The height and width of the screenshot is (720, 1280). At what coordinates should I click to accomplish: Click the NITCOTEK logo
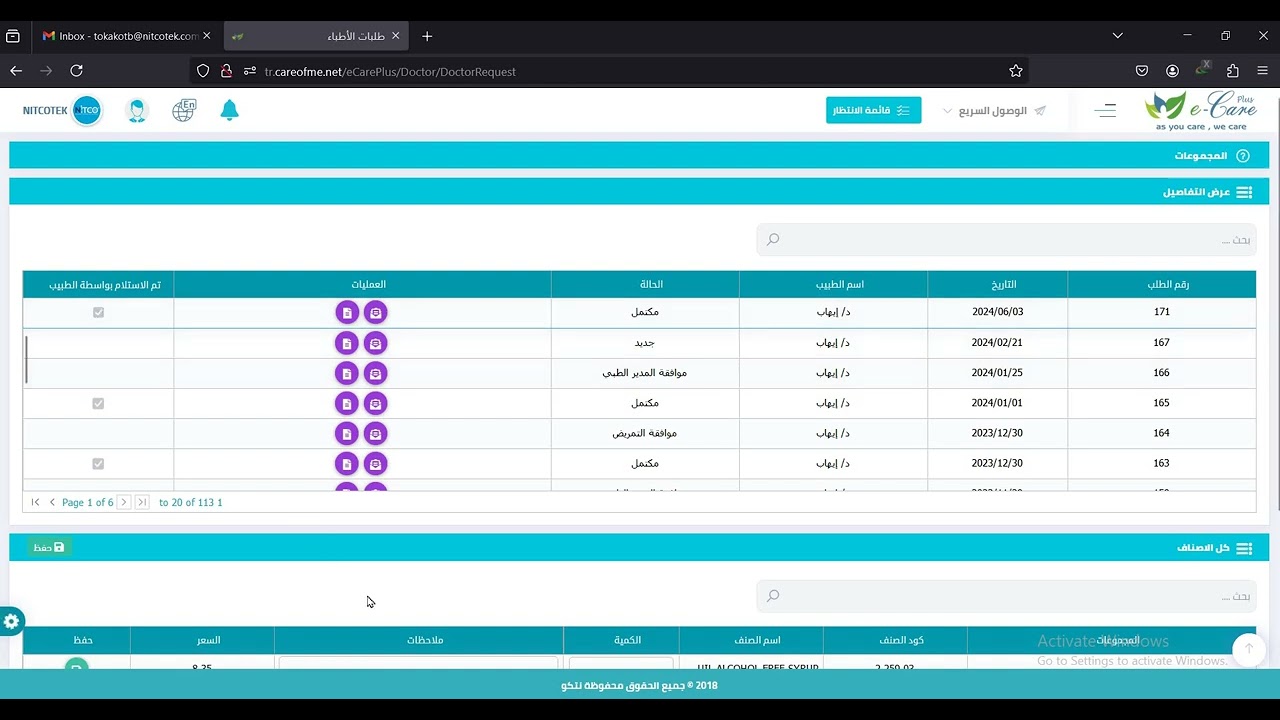[62, 110]
